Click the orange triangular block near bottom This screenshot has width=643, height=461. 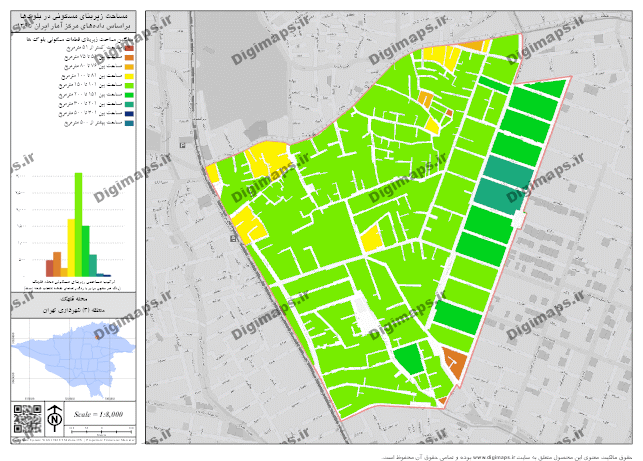coord(454,364)
